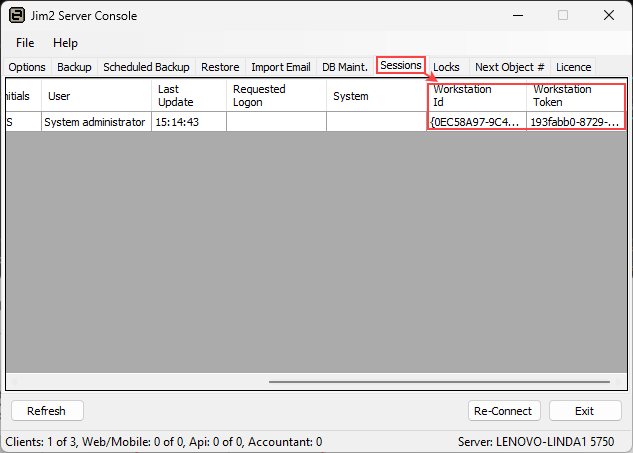
Task: Close the Jim2 Server Console window
Action: [609, 16]
